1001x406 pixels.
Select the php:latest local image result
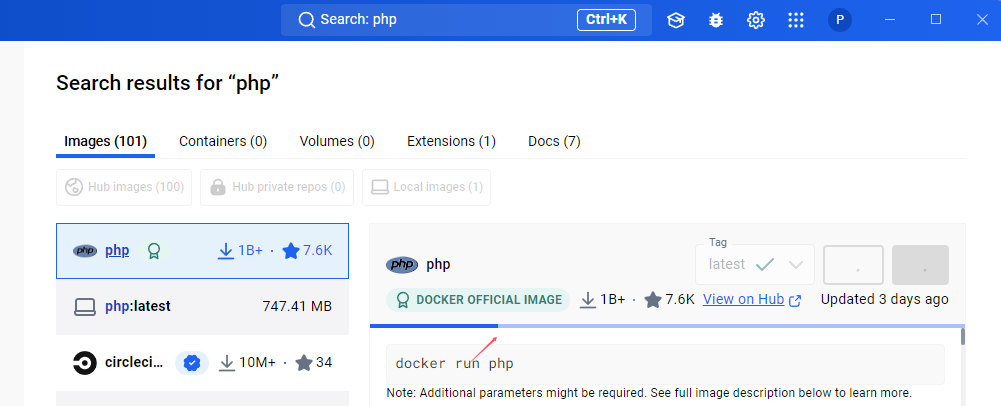click(x=202, y=306)
